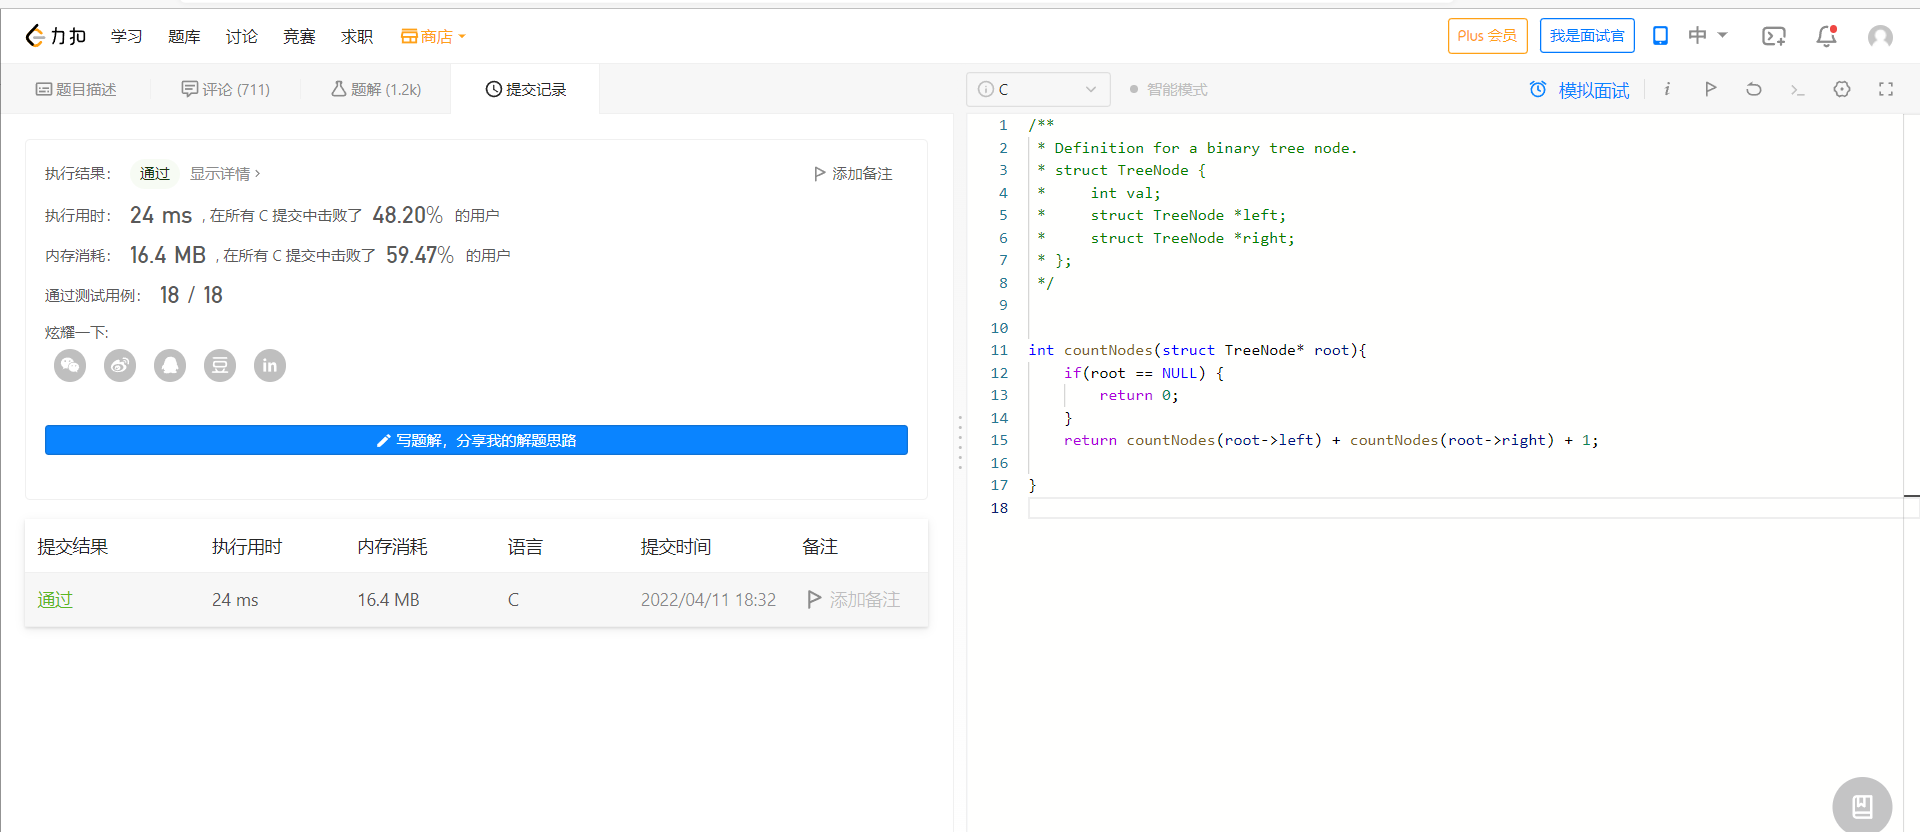Open editor settings gear icon
Viewport: 1920px width, 832px height.
click(x=1842, y=89)
